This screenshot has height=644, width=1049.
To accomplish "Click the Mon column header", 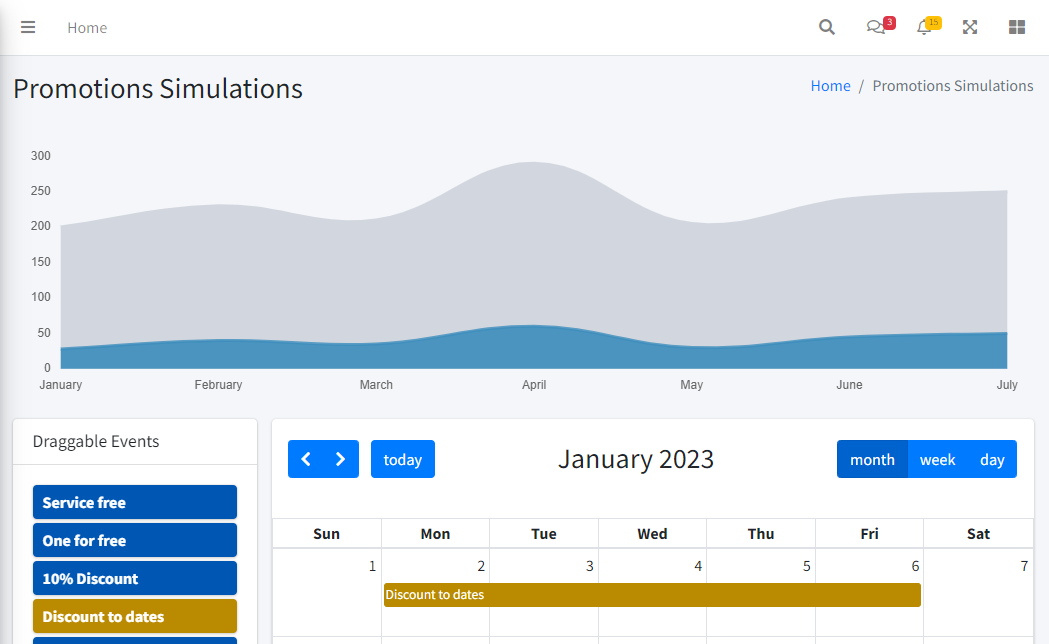I will pos(436,534).
